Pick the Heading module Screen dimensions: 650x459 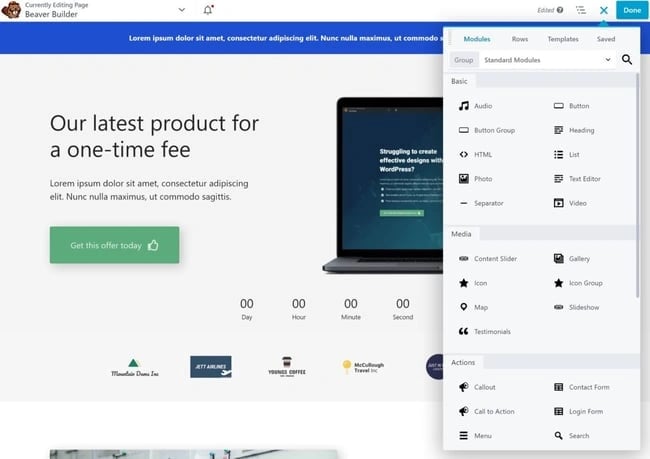click(574, 130)
